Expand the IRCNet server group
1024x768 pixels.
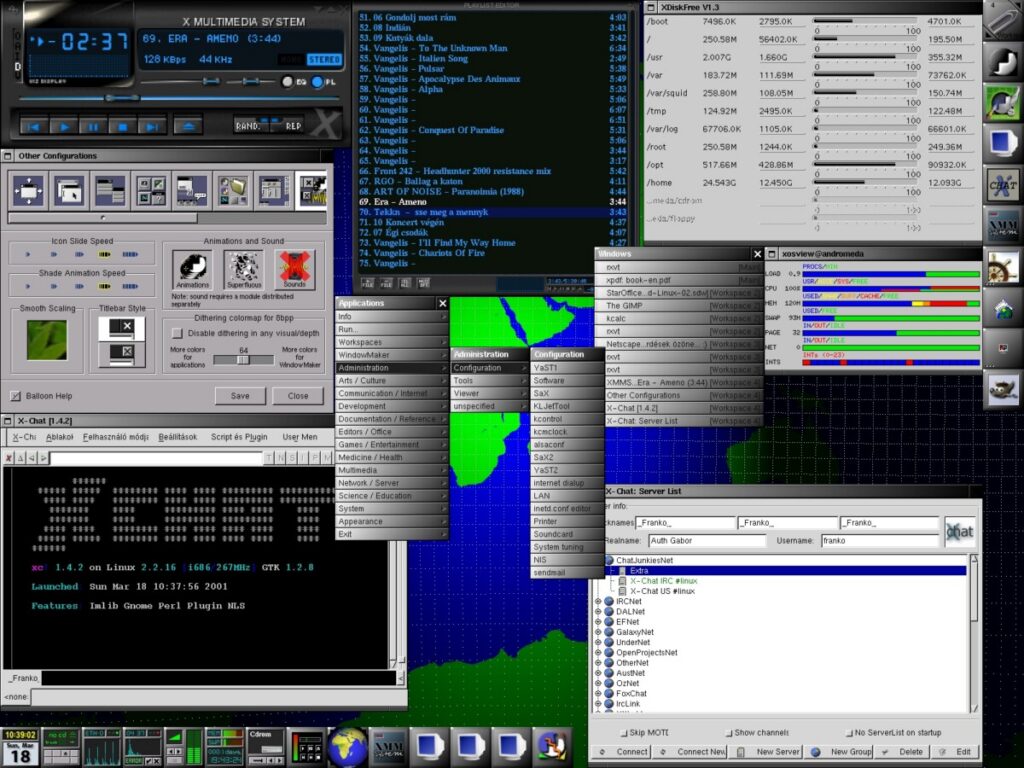coord(599,601)
